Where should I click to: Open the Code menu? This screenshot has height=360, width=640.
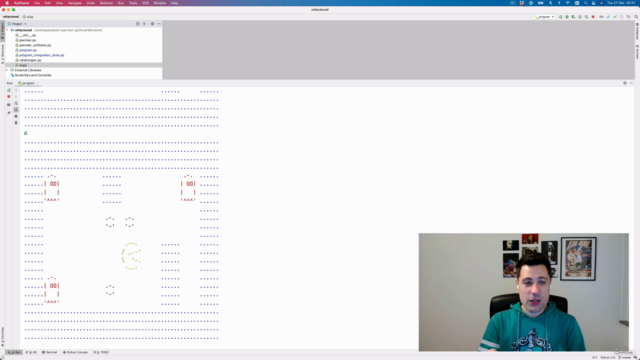pyautogui.click(x=91, y=3)
